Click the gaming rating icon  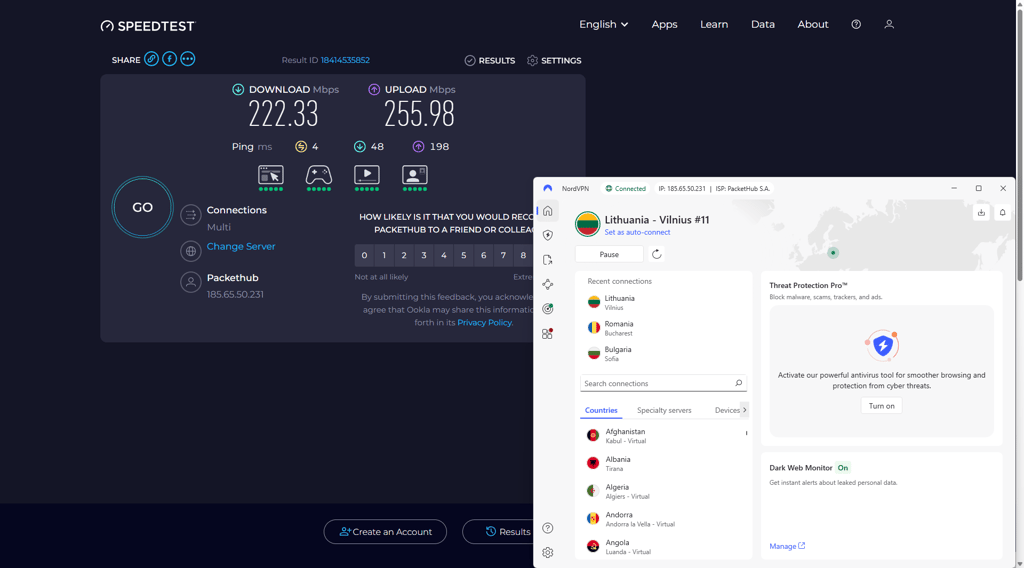point(319,175)
